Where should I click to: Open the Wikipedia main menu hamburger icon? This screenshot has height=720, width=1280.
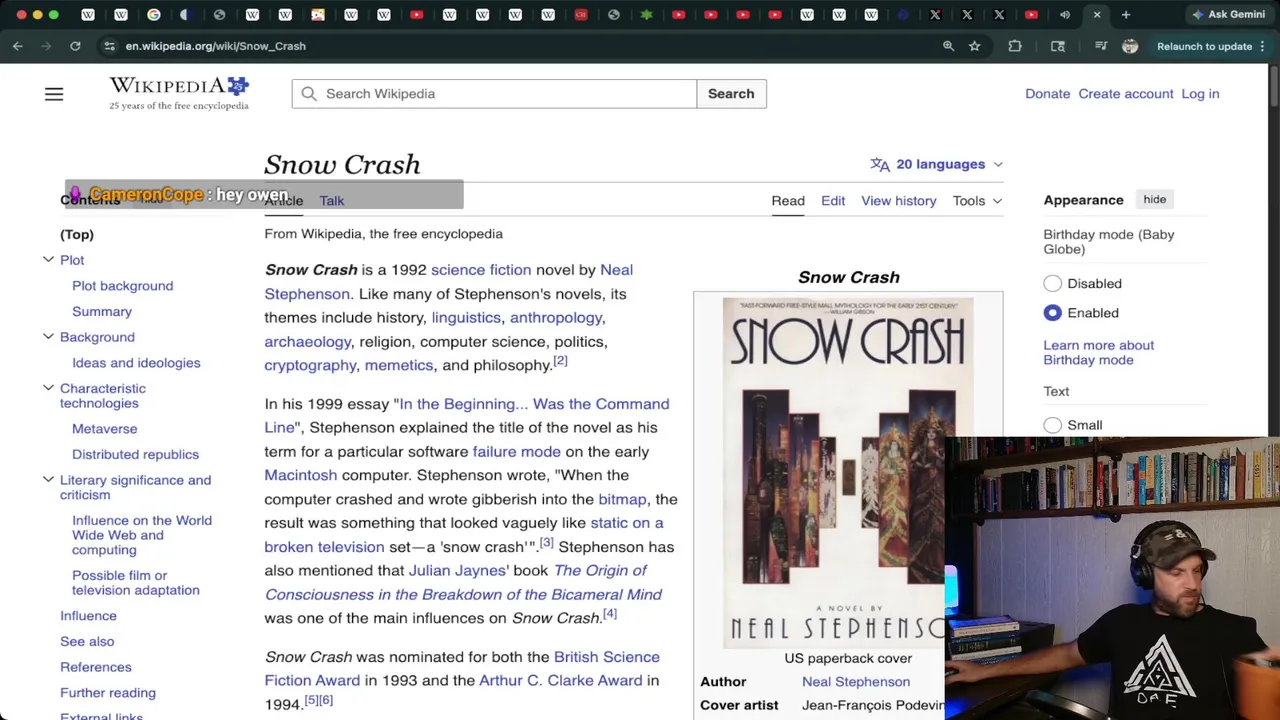[x=54, y=94]
